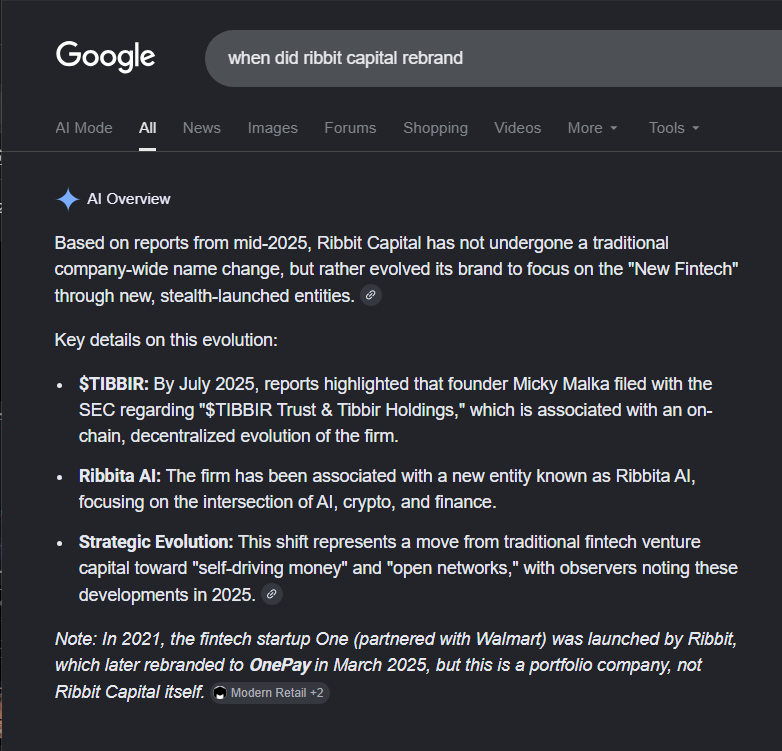Click the bold Ribbita AI bullet heading

(120, 476)
